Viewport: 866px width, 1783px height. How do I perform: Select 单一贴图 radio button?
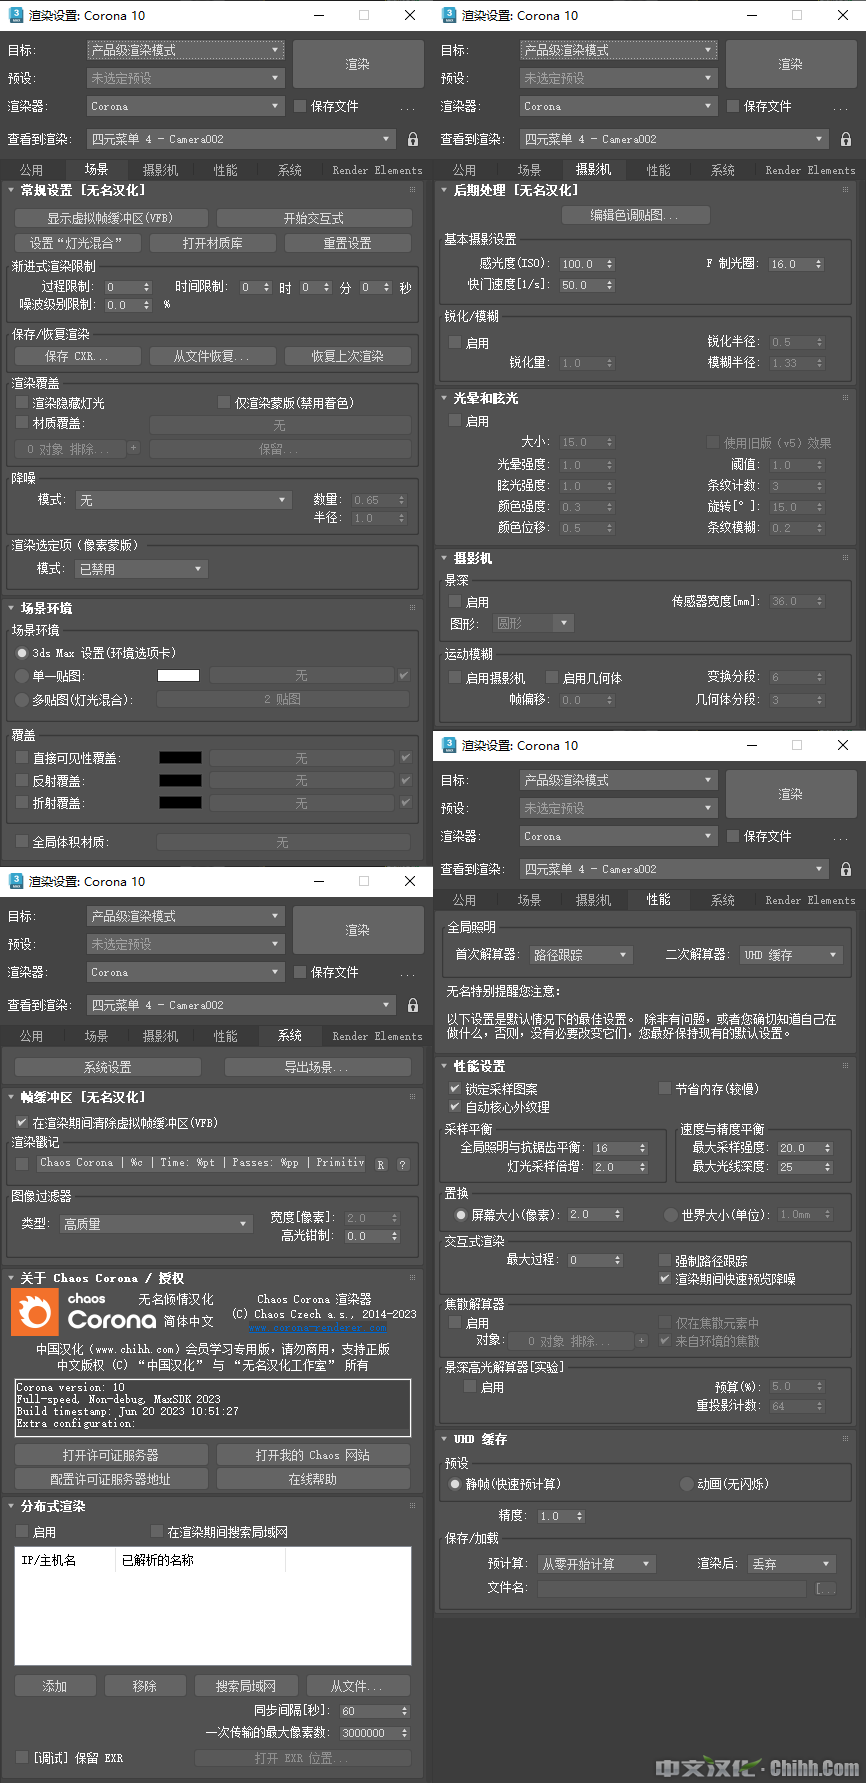[22, 676]
